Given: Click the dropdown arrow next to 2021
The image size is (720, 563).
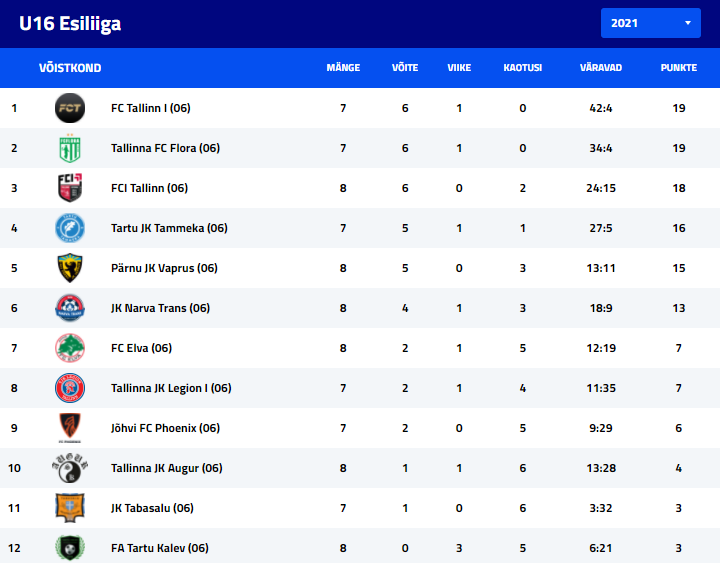Looking at the screenshot, I should [x=688, y=23].
